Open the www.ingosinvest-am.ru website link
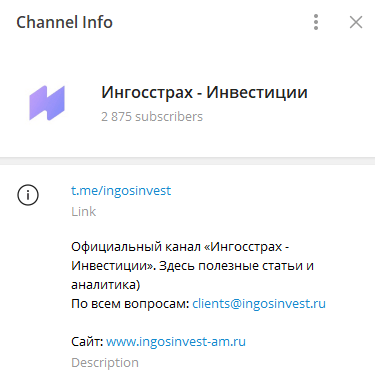This screenshot has width=375, height=381. click(x=176, y=342)
